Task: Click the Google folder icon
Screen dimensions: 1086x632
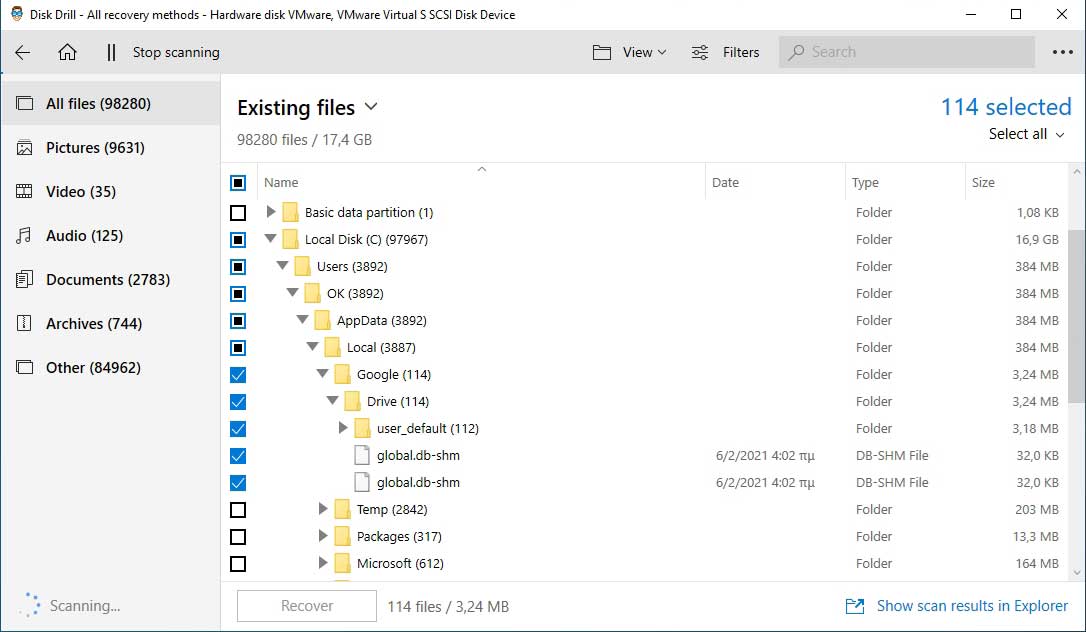Action: [342, 374]
